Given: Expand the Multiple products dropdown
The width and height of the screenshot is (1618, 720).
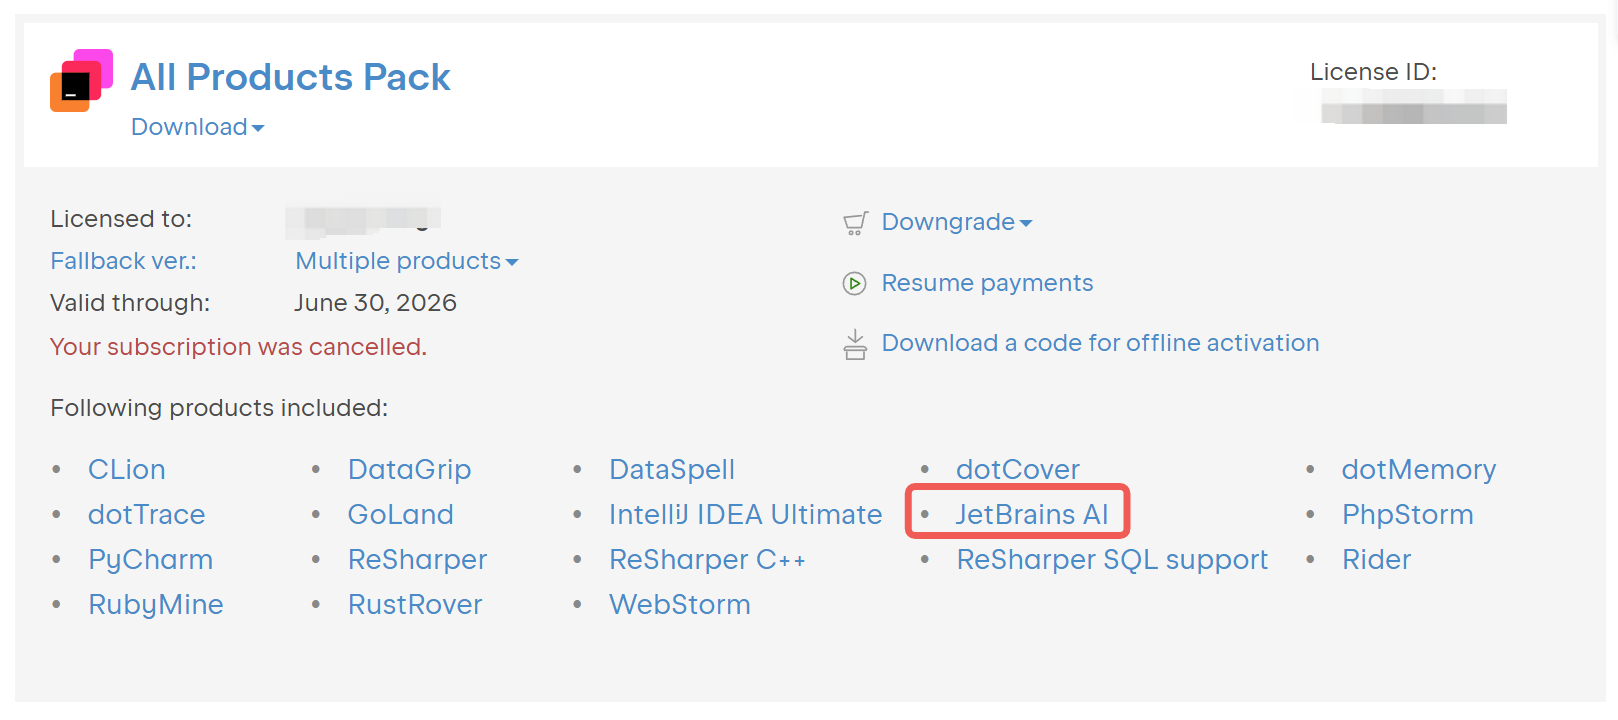Looking at the screenshot, I should (x=407, y=261).
